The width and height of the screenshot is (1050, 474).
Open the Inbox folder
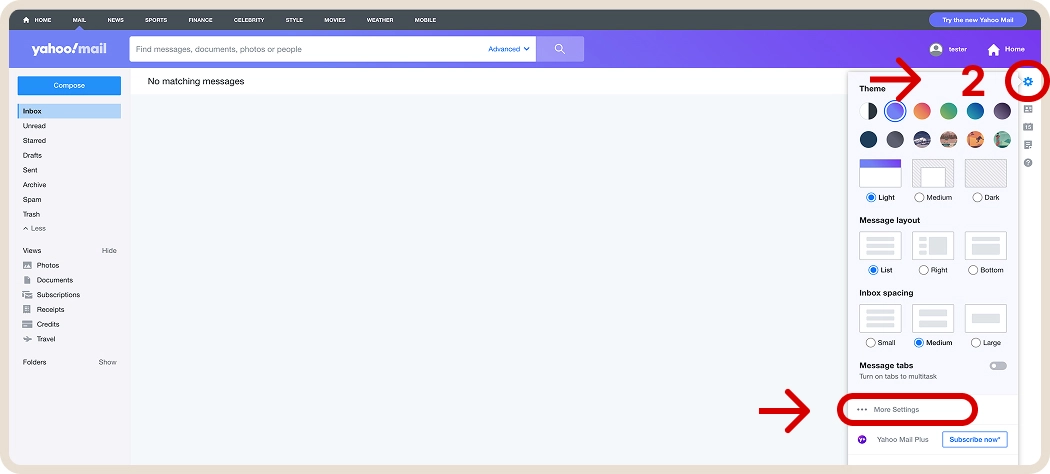tap(69, 111)
